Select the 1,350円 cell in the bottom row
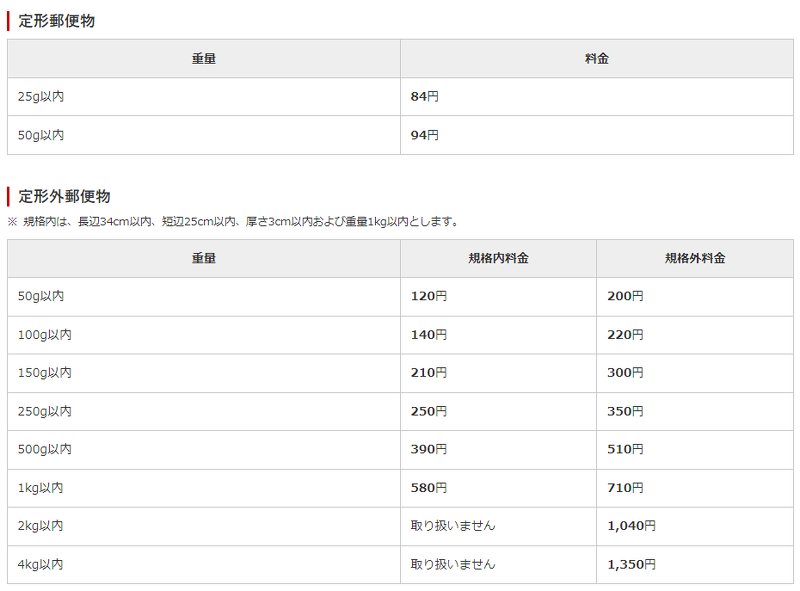Screen dimensions: 800x591 [630, 563]
